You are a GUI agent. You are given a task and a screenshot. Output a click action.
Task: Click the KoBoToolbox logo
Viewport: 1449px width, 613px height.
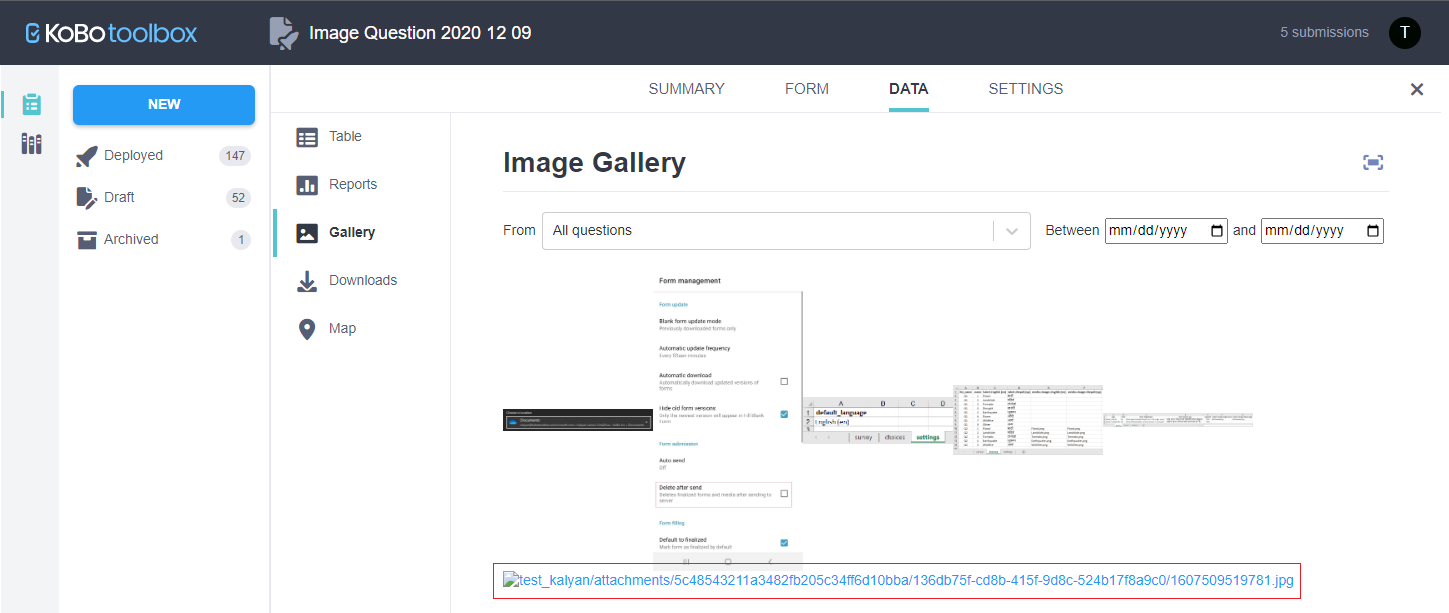point(110,32)
